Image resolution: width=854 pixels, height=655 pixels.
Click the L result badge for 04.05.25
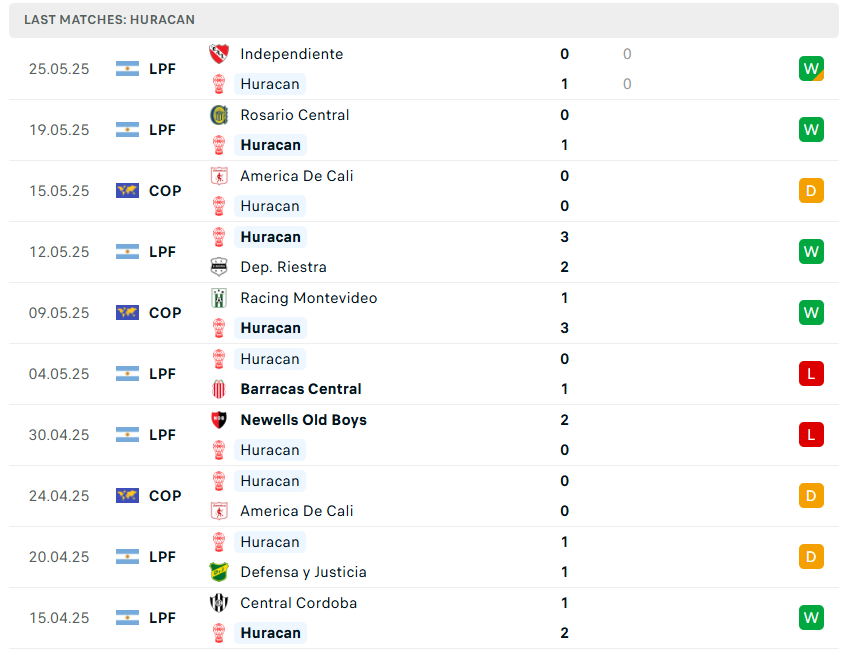coord(811,374)
